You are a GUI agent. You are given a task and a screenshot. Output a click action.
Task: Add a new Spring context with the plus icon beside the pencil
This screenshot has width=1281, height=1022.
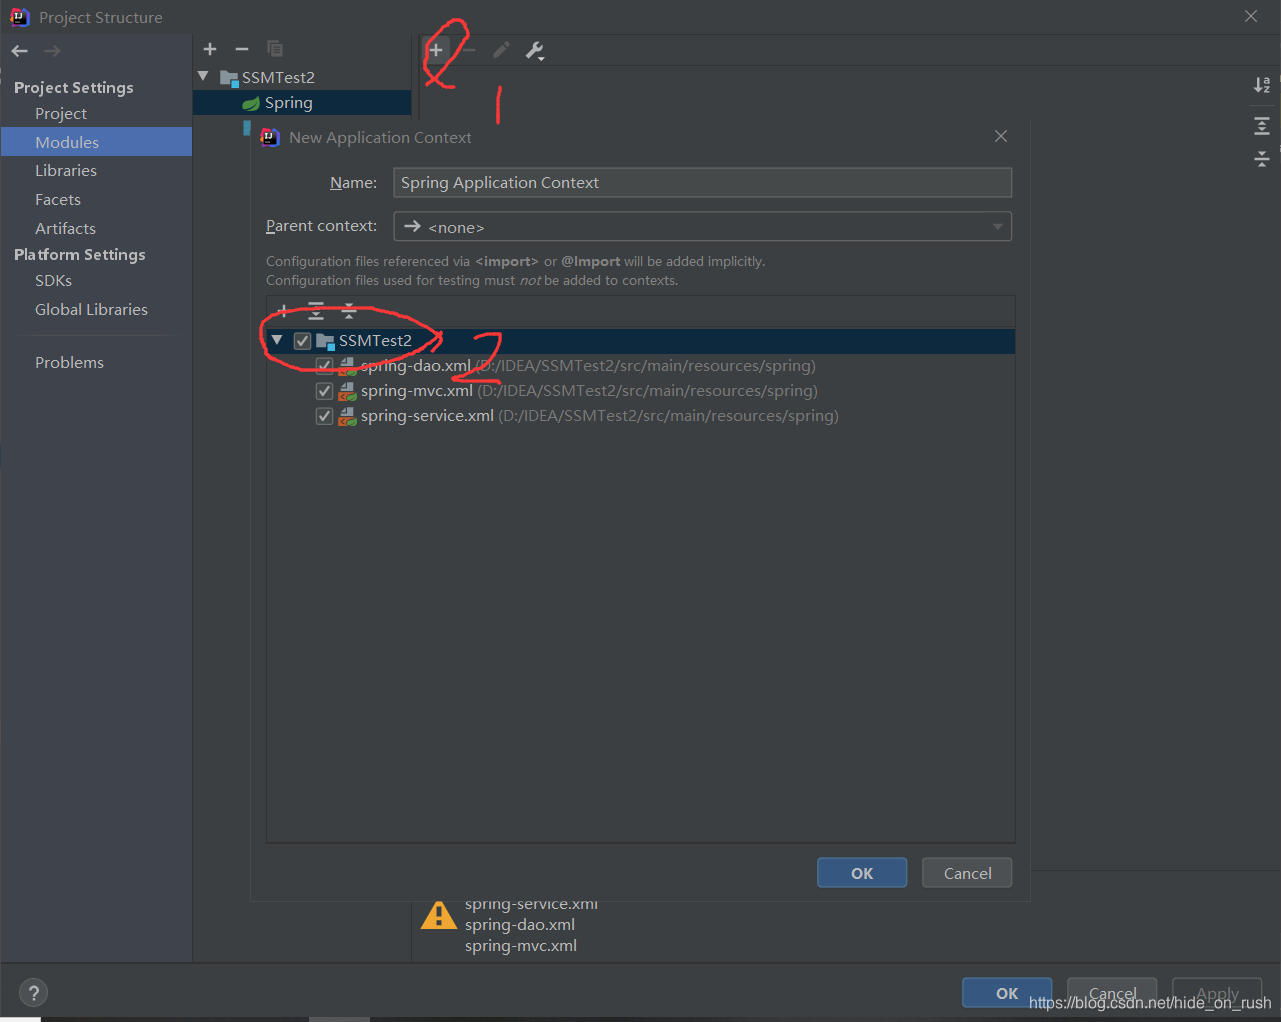tap(436, 50)
